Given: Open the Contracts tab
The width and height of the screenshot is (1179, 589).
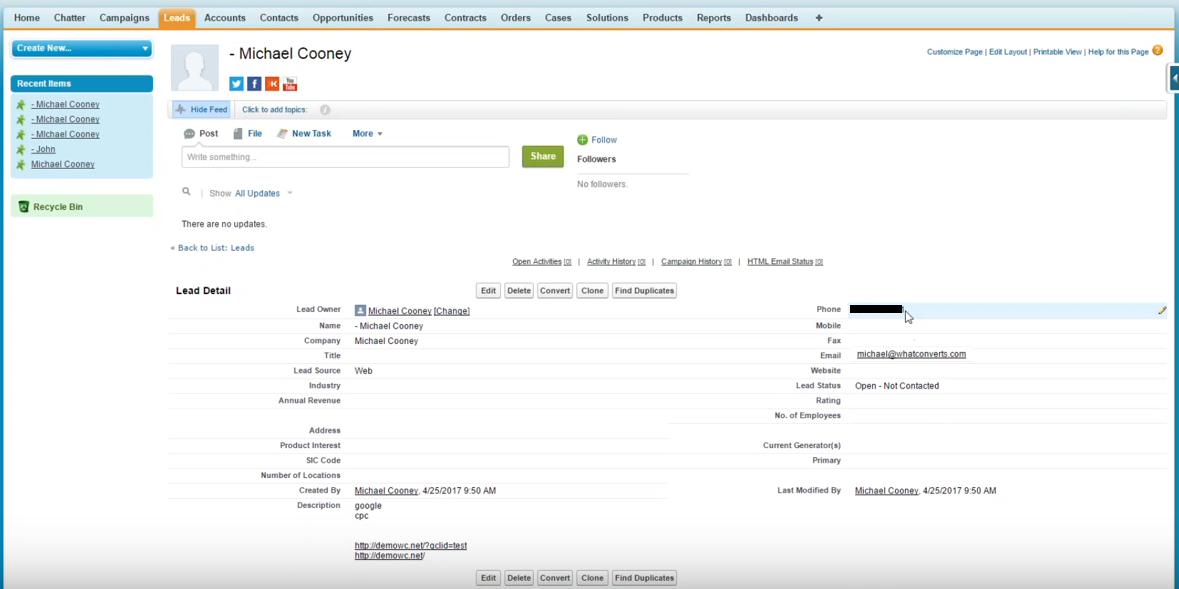Looking at the screenshot, I should tap(465, 18).
